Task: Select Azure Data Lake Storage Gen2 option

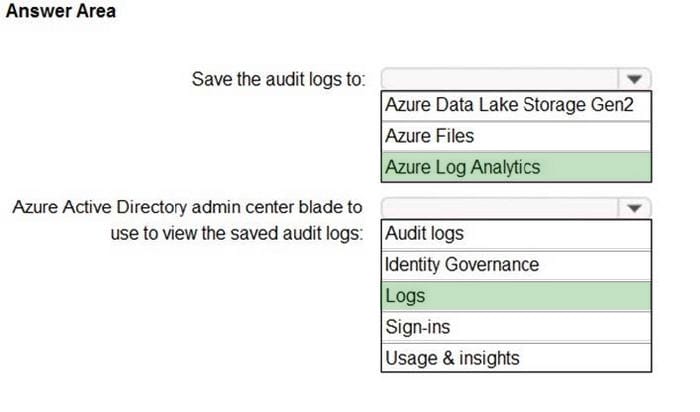Action: [x=516, y=106]
